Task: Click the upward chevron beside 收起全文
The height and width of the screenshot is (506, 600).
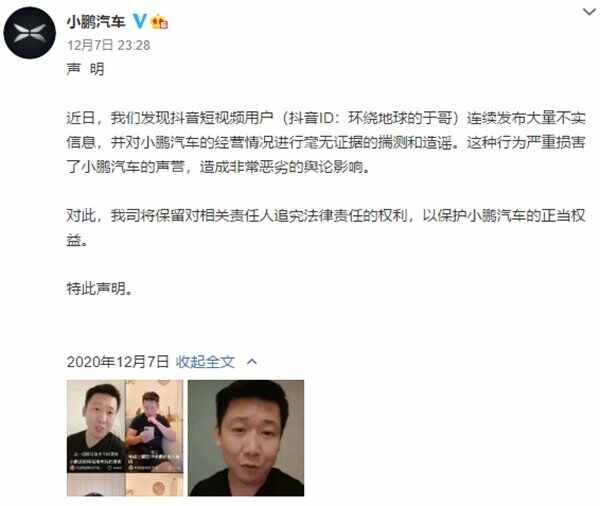Action: [252, 362]
